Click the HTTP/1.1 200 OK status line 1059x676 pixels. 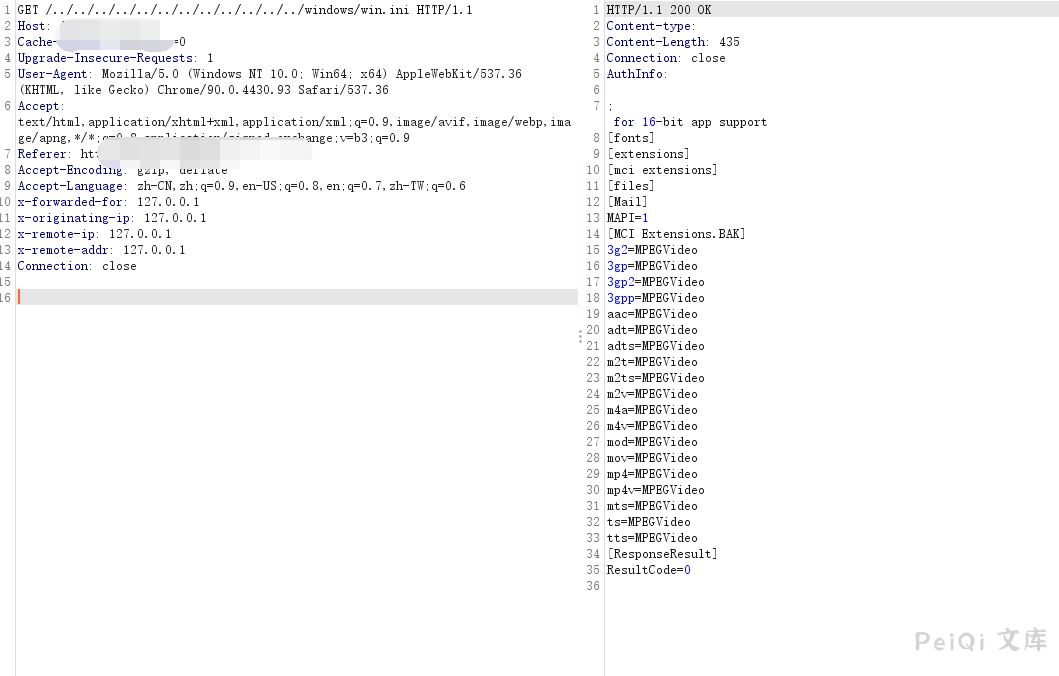point(658,10)
